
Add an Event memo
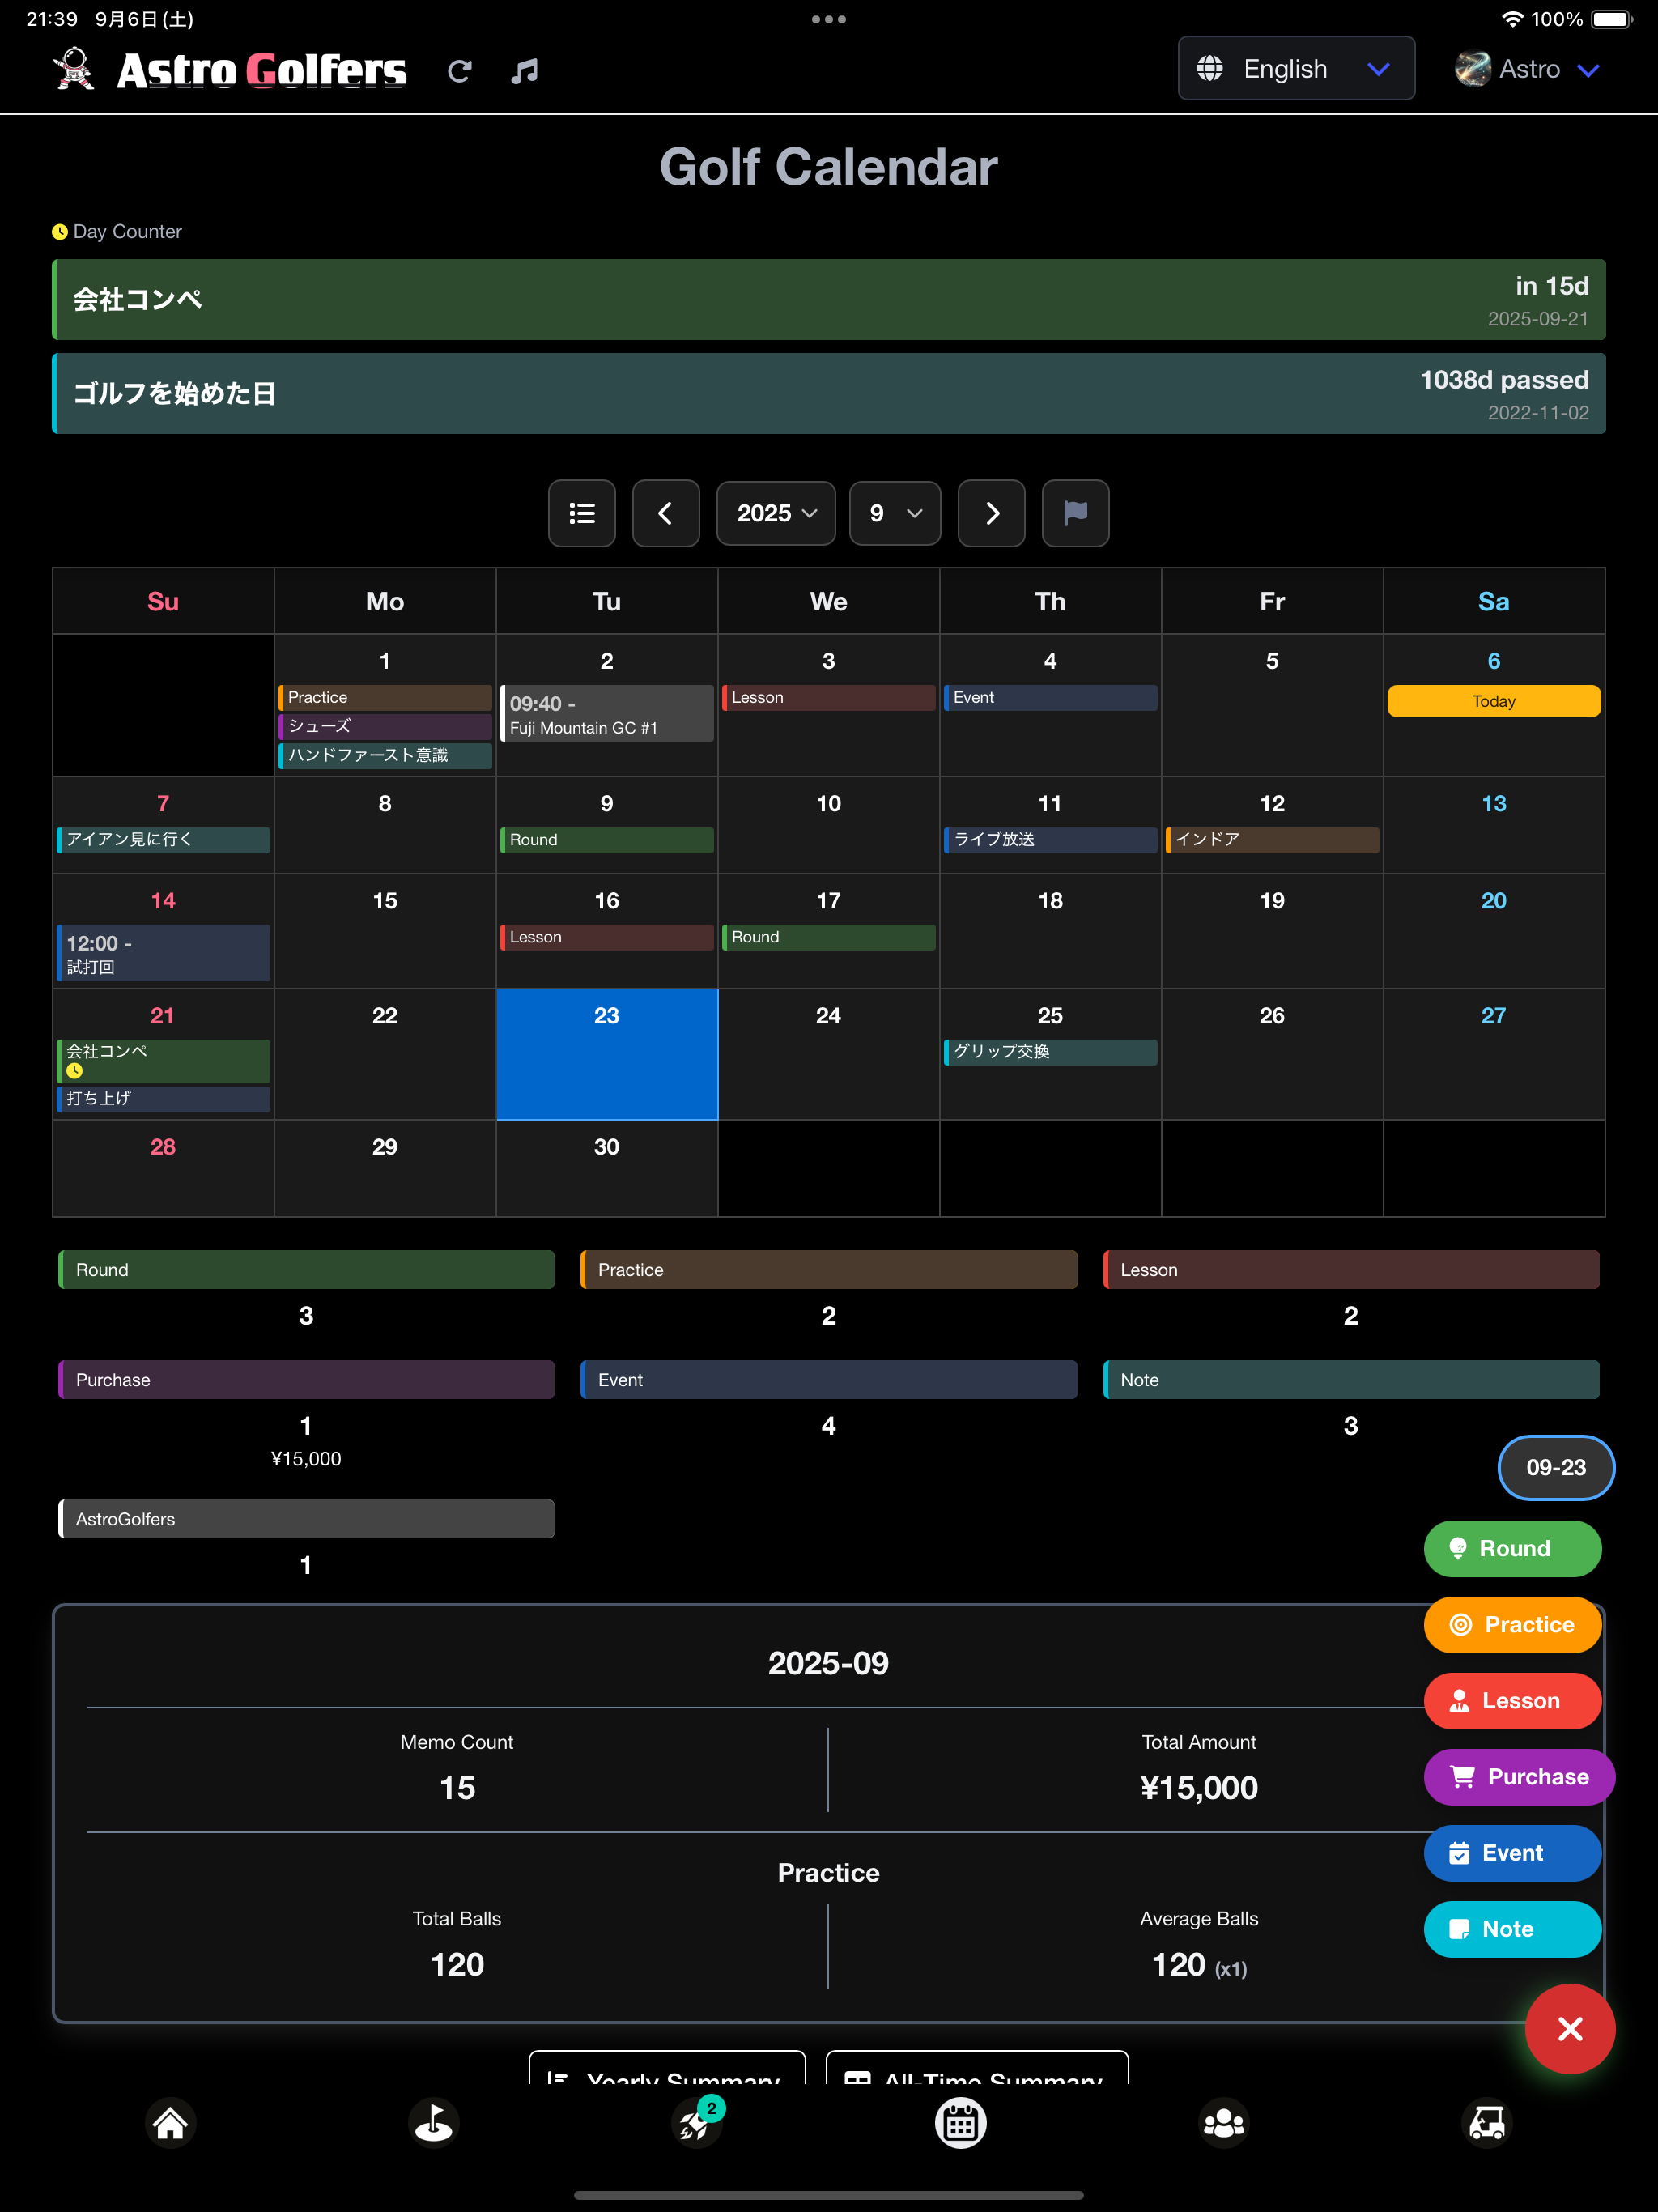pos(1512,1853)
